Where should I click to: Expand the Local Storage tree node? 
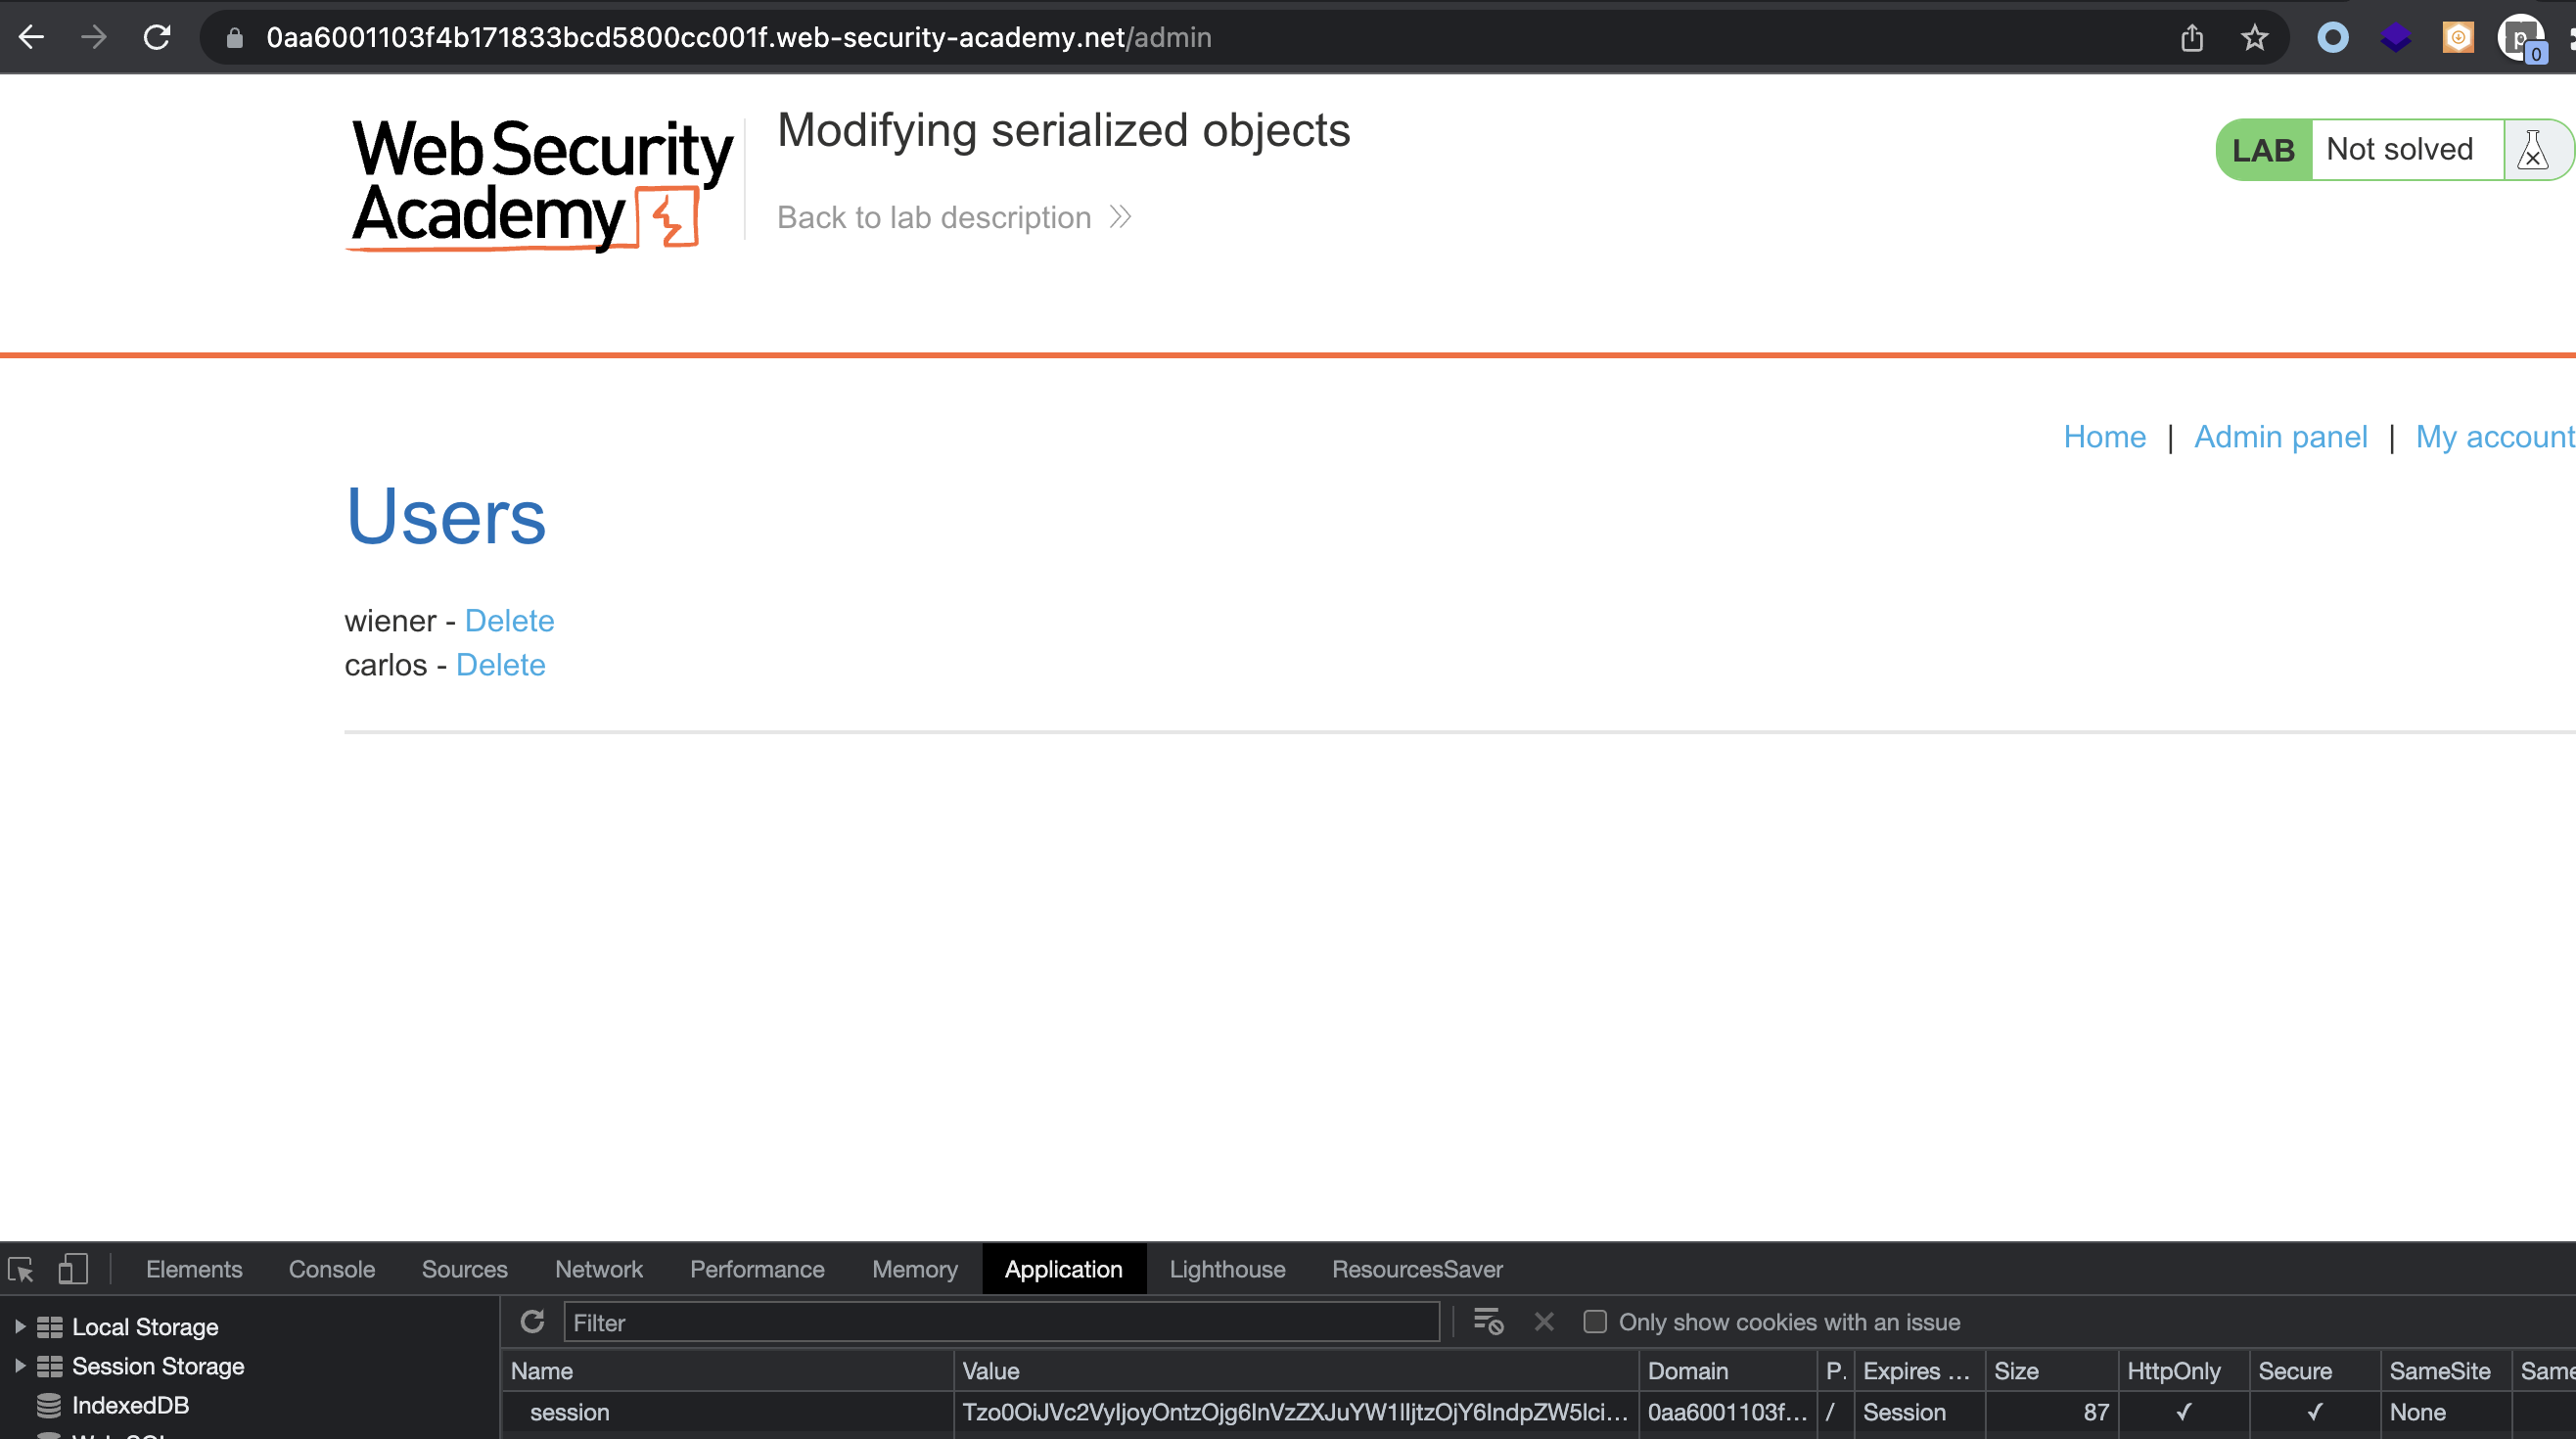pyautogui.click(x=20, y=1327)
